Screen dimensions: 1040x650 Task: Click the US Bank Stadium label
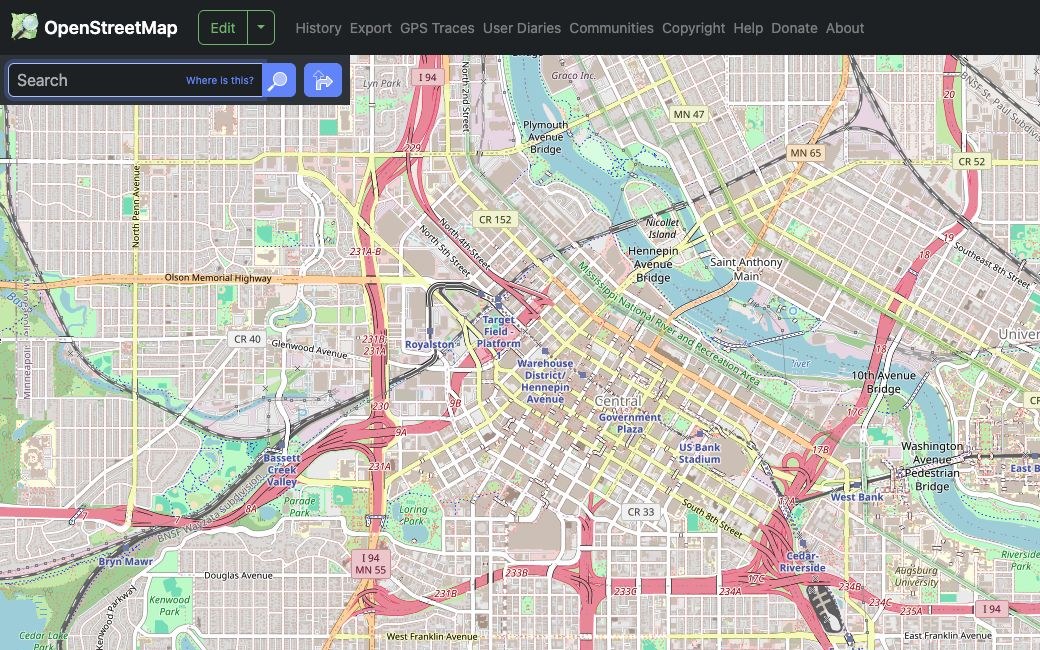(699, 453)
